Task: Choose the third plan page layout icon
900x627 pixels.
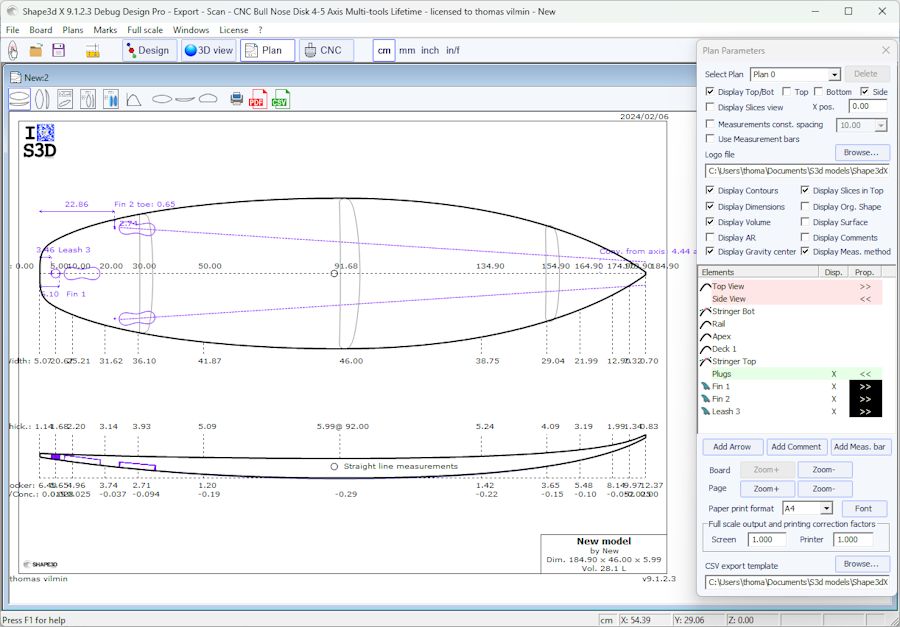Action: coord(65,99)
